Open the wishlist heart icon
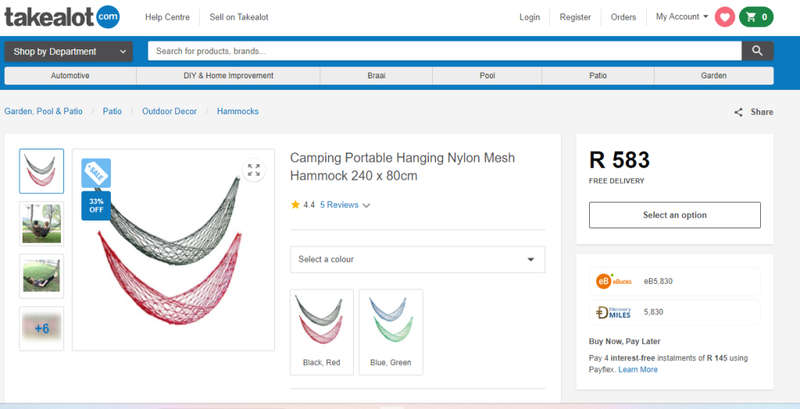This screenshot has height=409, width=800. (724, 17)
